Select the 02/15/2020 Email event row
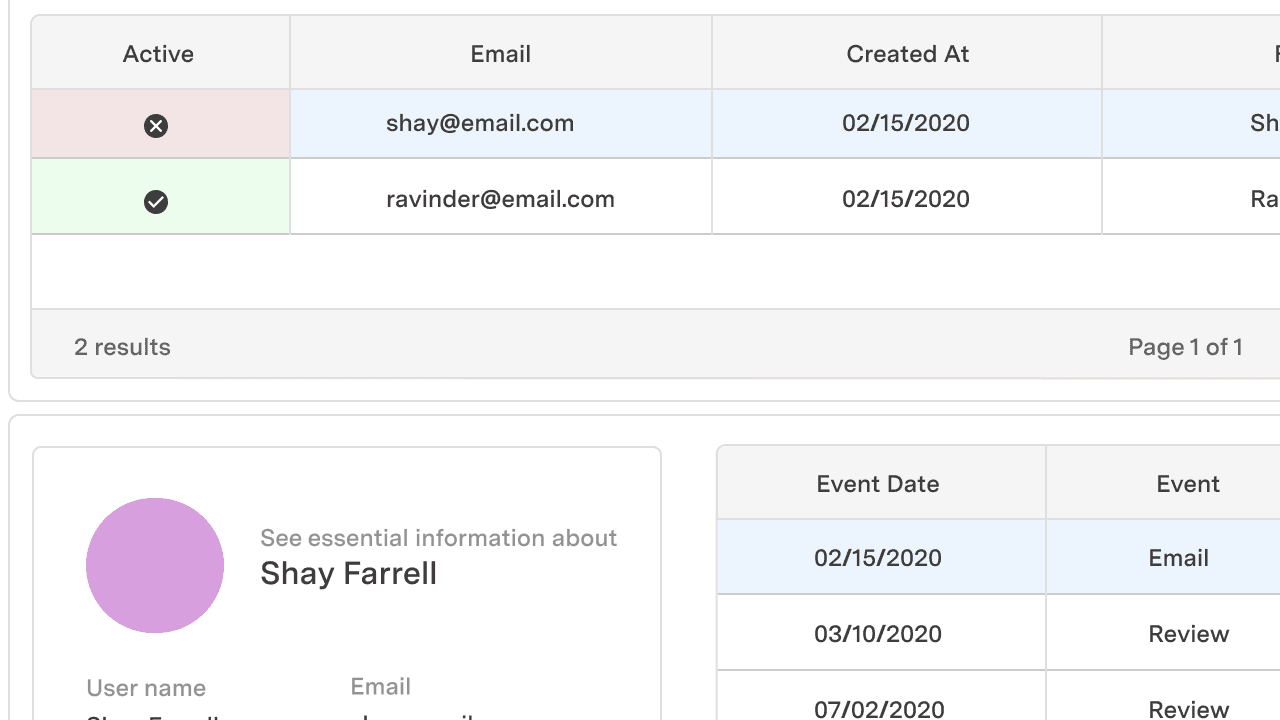This screenshot has width=1280, height=720. (999, 557)
